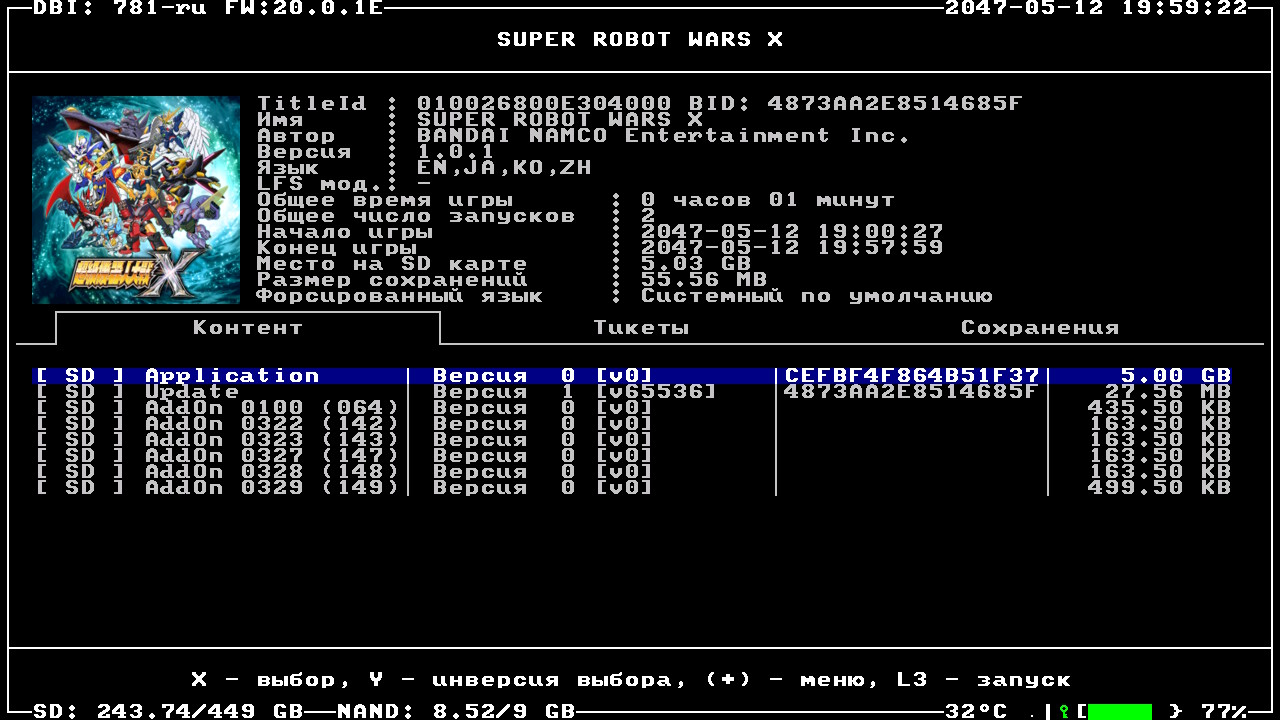The width and height of the screenshot is (1280, 720).
Task: Select AddOn 0328 (148) entry
Action: [x=270, y=472]
